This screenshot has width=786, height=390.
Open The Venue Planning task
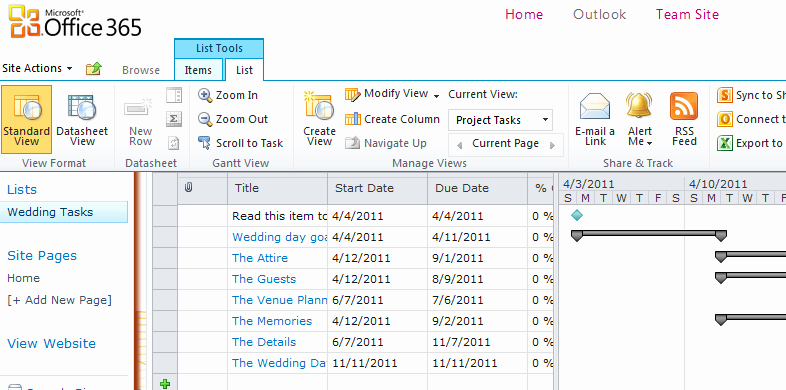pos(279,300)
